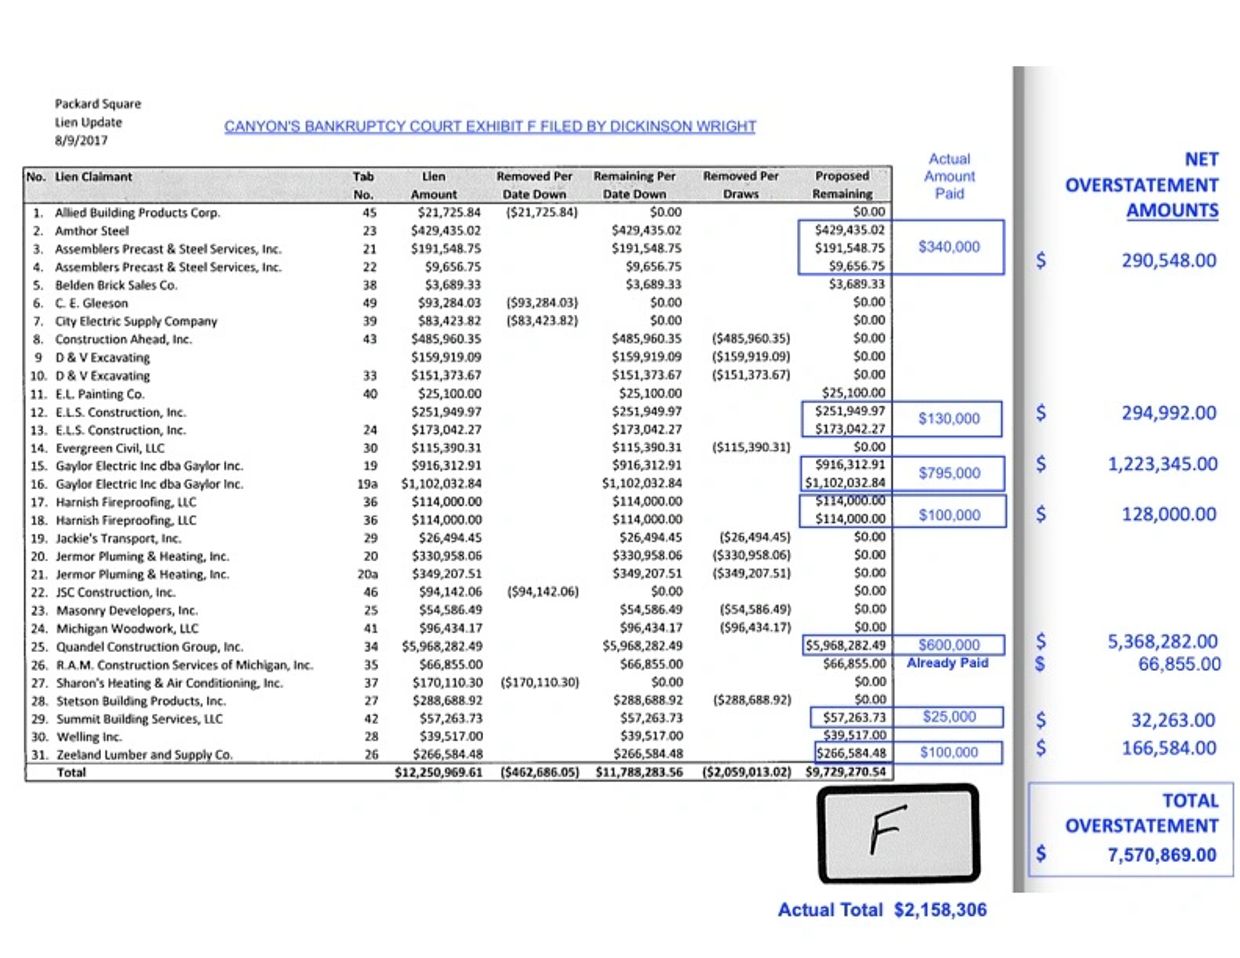
Task: Select the Lien Claimant column header
Action: pyautogui.click(x=97, y=177)
